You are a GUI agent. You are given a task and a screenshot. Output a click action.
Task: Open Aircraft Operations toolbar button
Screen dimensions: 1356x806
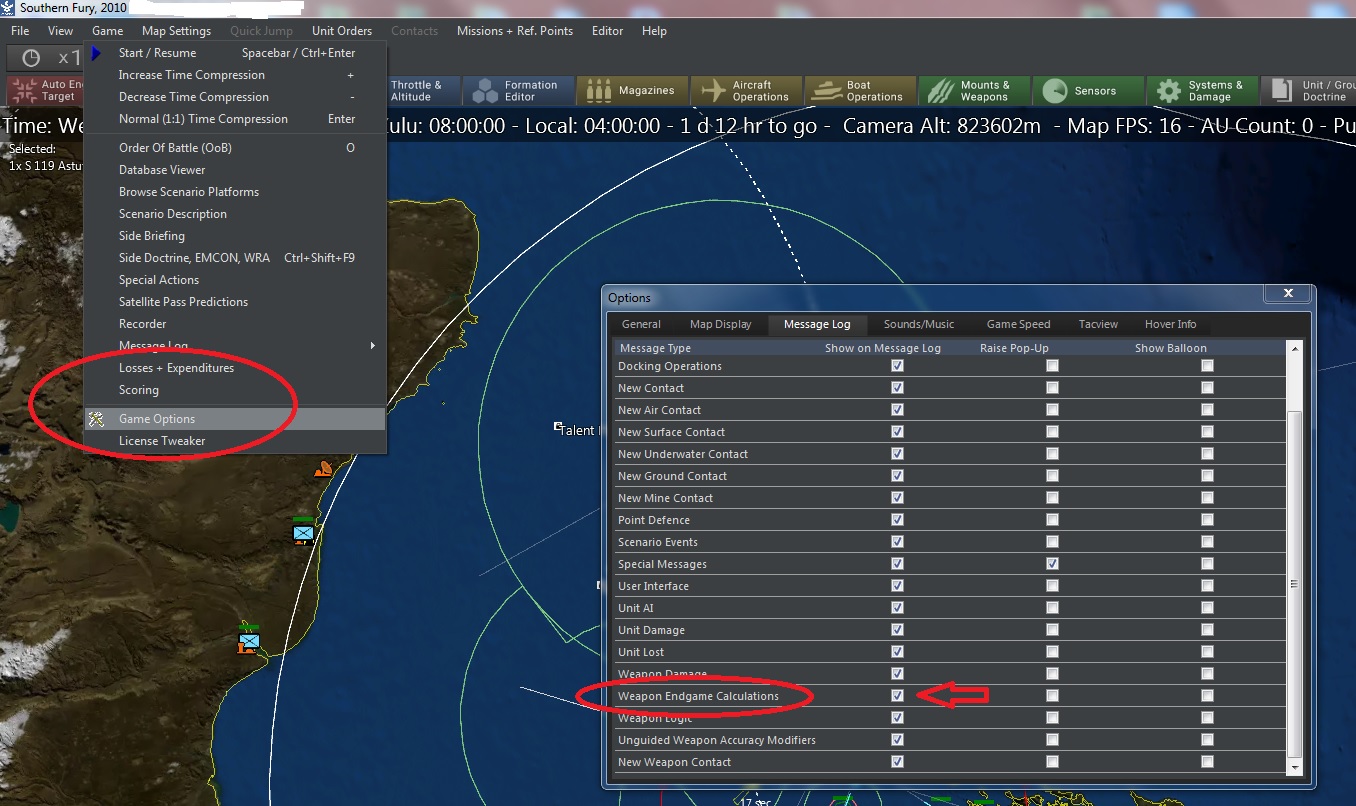tap(747, 91)
